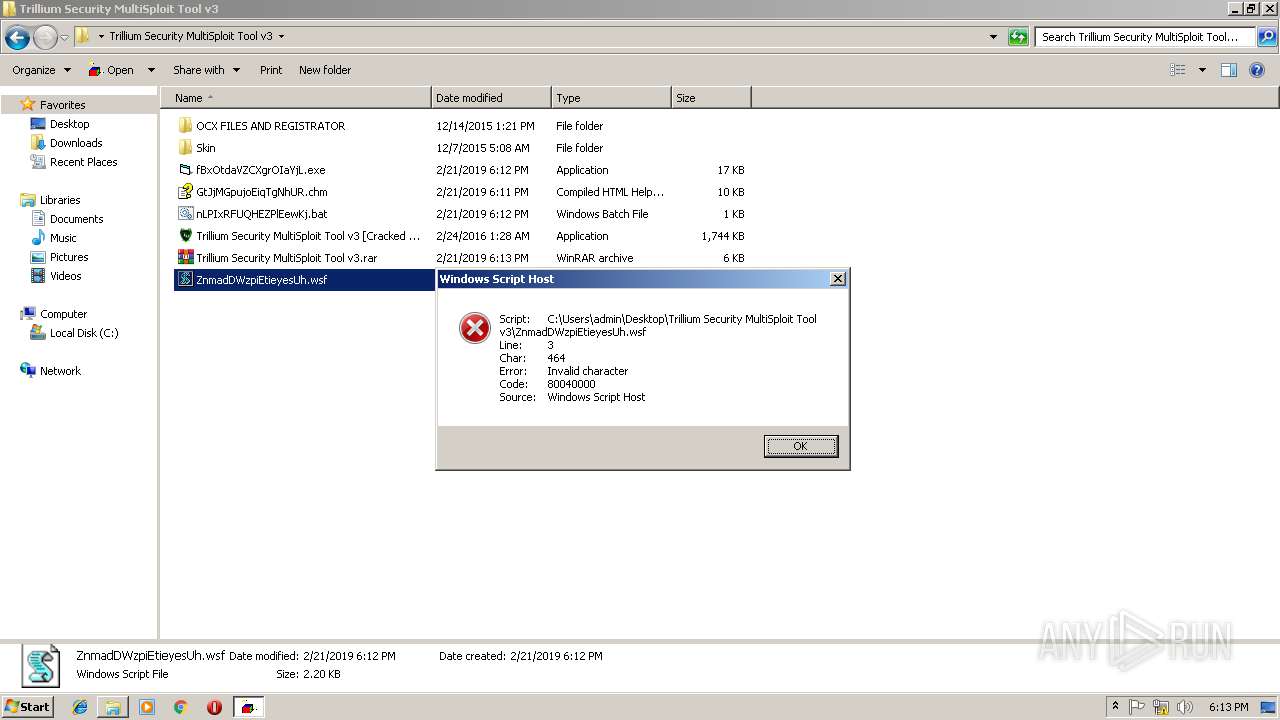
Task: Click the network tray icon
Action: (x=1161, y=707)
